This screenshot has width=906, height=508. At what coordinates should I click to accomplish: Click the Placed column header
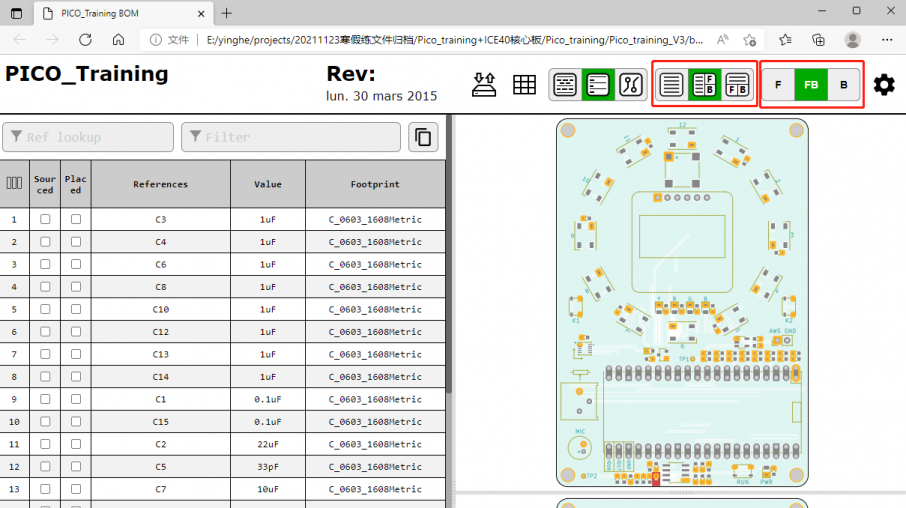click(x=76, y=184)
